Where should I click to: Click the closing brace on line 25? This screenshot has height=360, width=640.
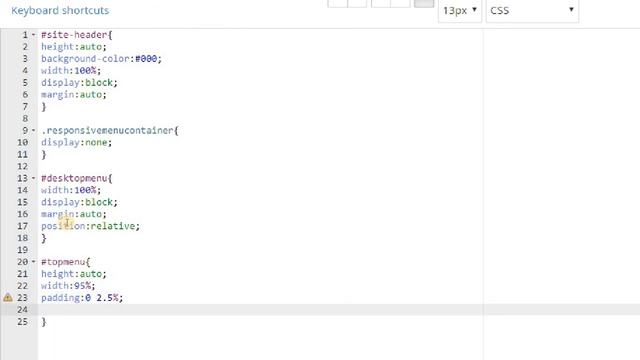pos(44,322)
